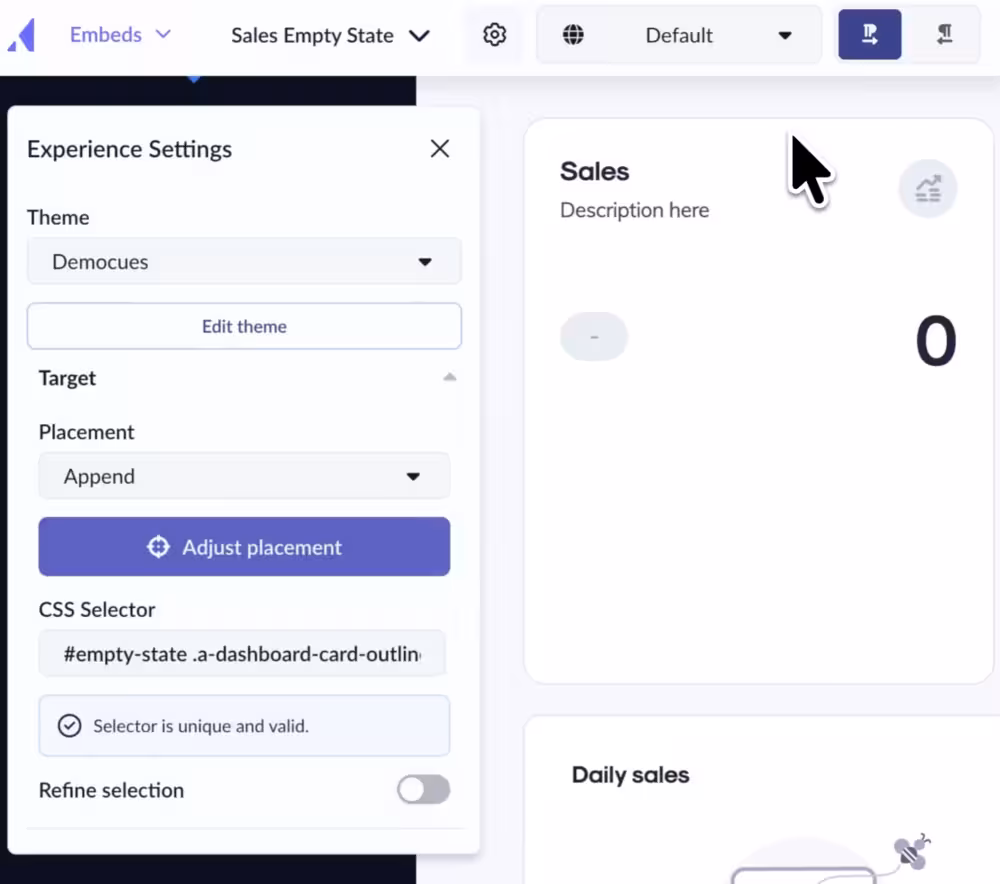Click the Sales card title
Screen dimensions: 1000x884
(594, 172)
